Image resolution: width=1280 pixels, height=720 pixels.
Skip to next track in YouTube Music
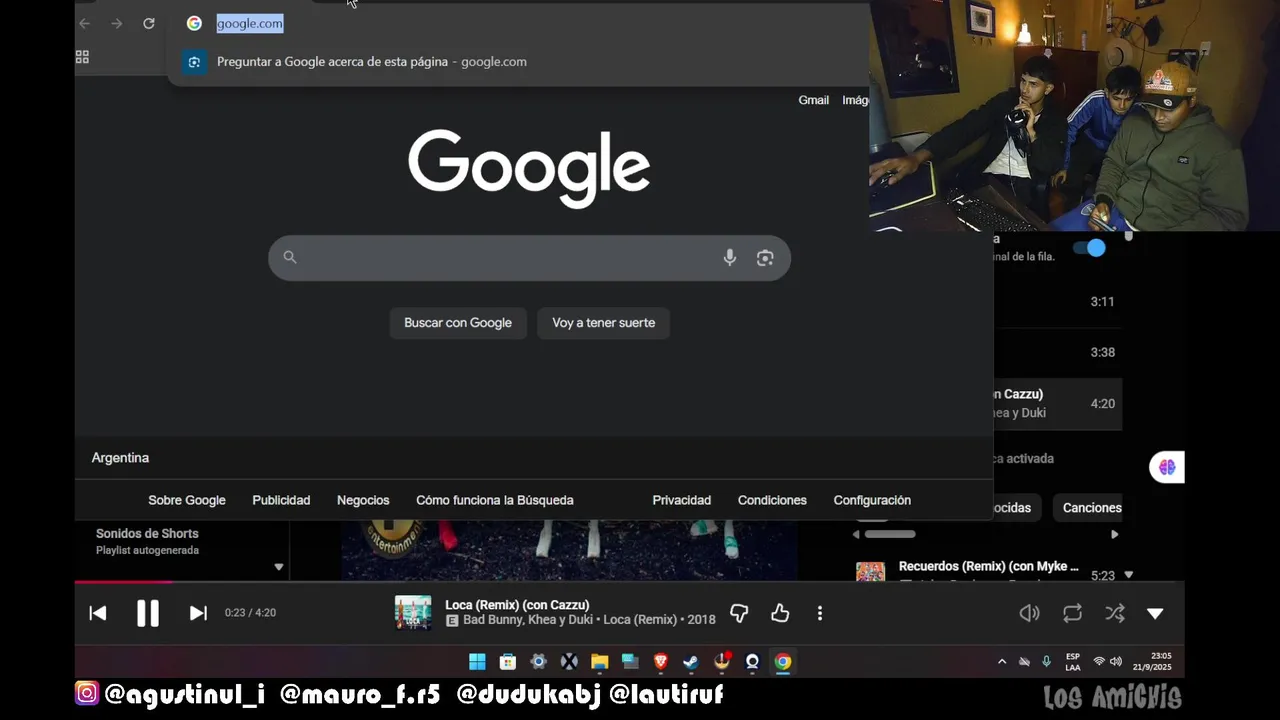[198, 613]
